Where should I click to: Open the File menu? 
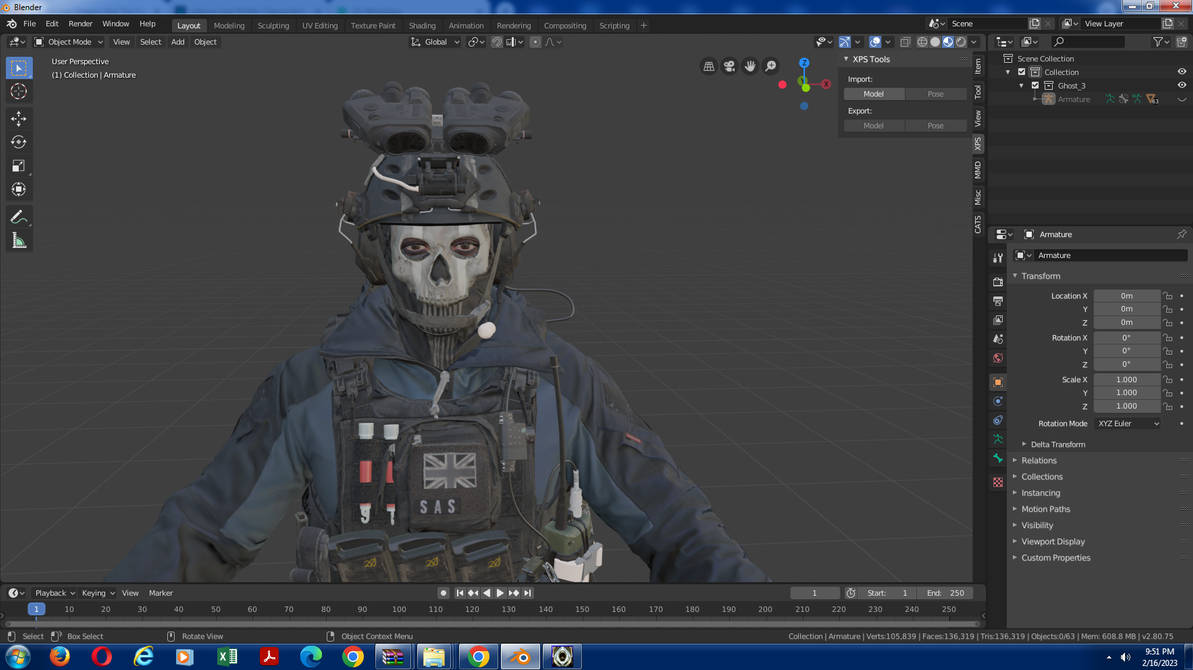point(30,24)
